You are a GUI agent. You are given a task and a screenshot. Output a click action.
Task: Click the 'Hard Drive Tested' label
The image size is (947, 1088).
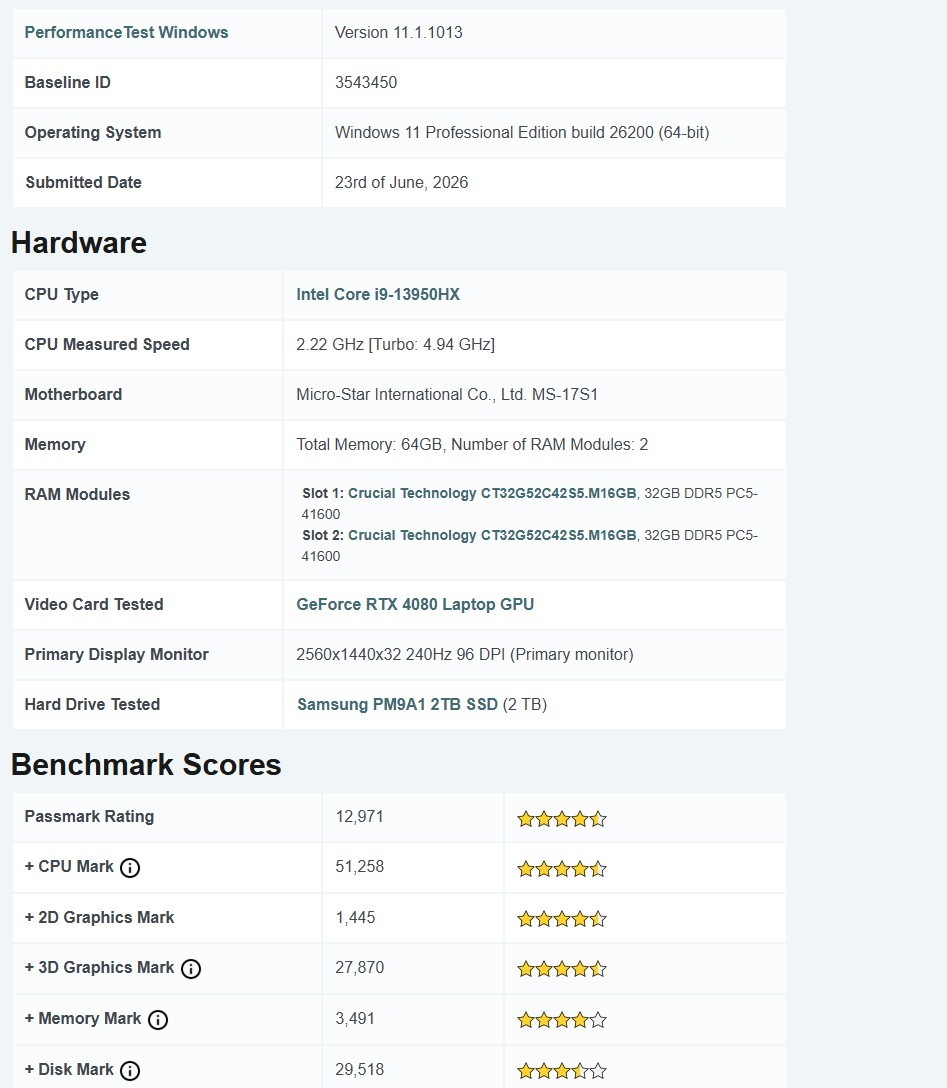(x=92, y=704)
